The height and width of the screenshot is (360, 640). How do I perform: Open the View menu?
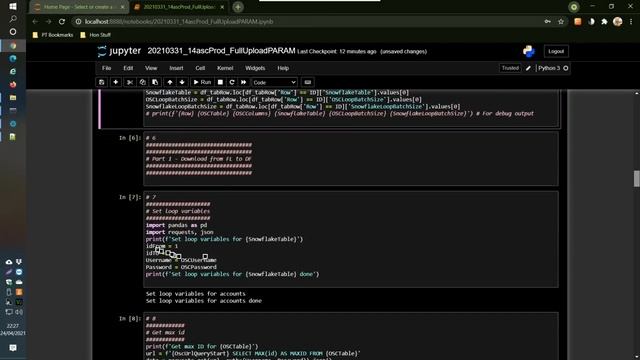click(151, 68)
